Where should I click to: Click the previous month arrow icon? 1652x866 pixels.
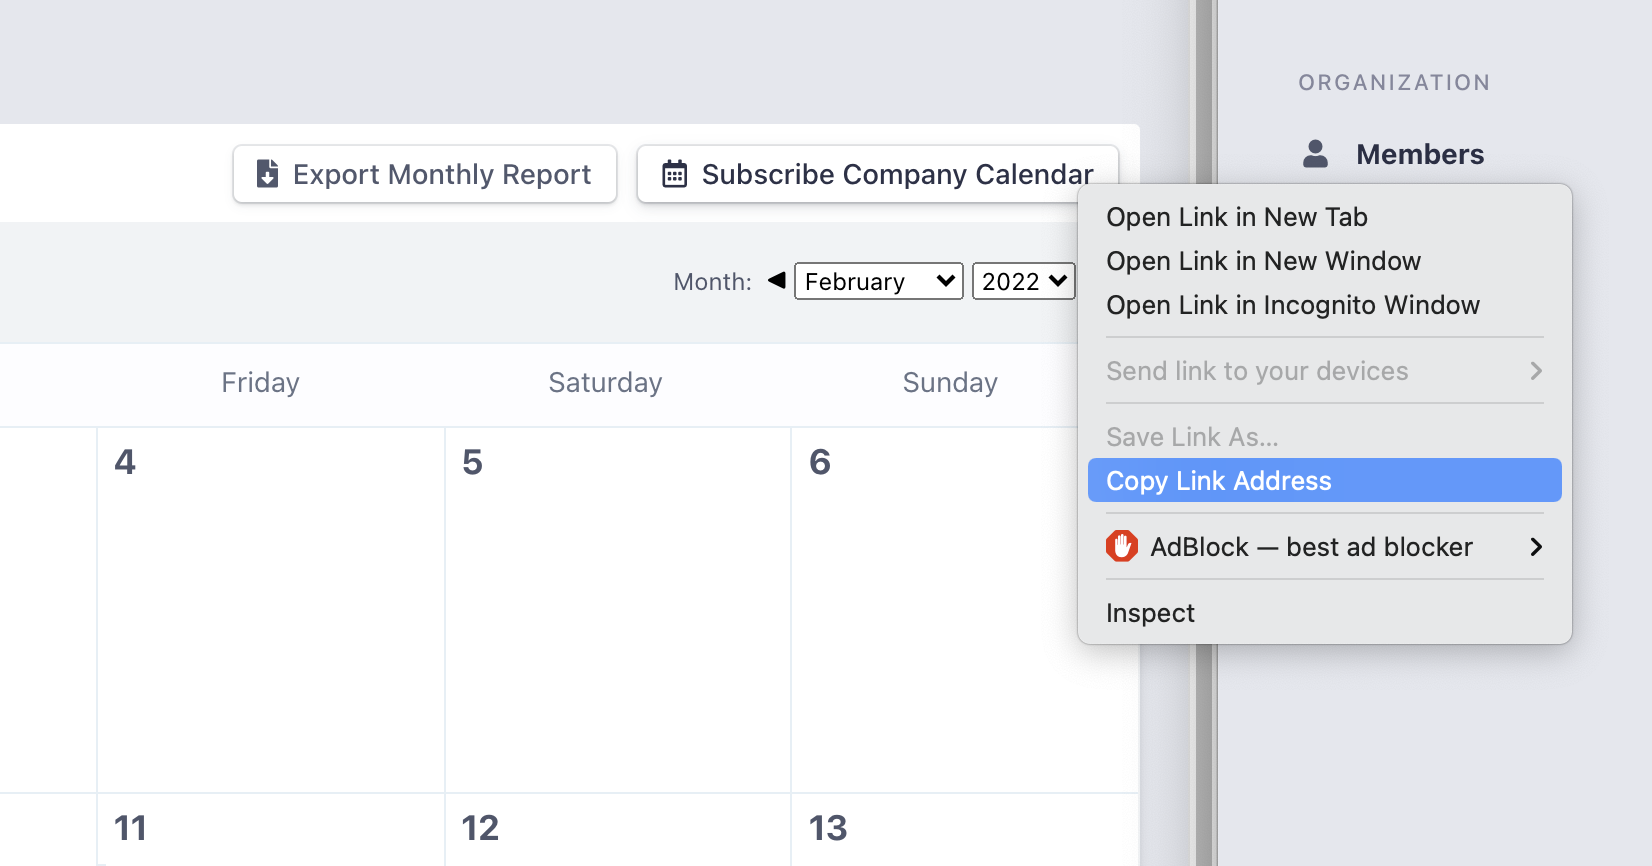[x=776, y=280]
